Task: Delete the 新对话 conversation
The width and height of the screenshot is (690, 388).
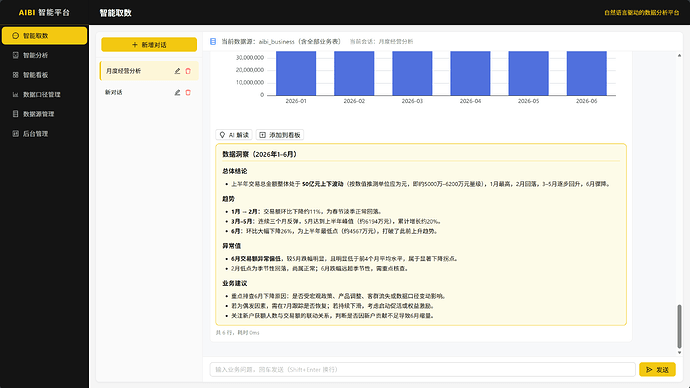Action: pos(188,92)
